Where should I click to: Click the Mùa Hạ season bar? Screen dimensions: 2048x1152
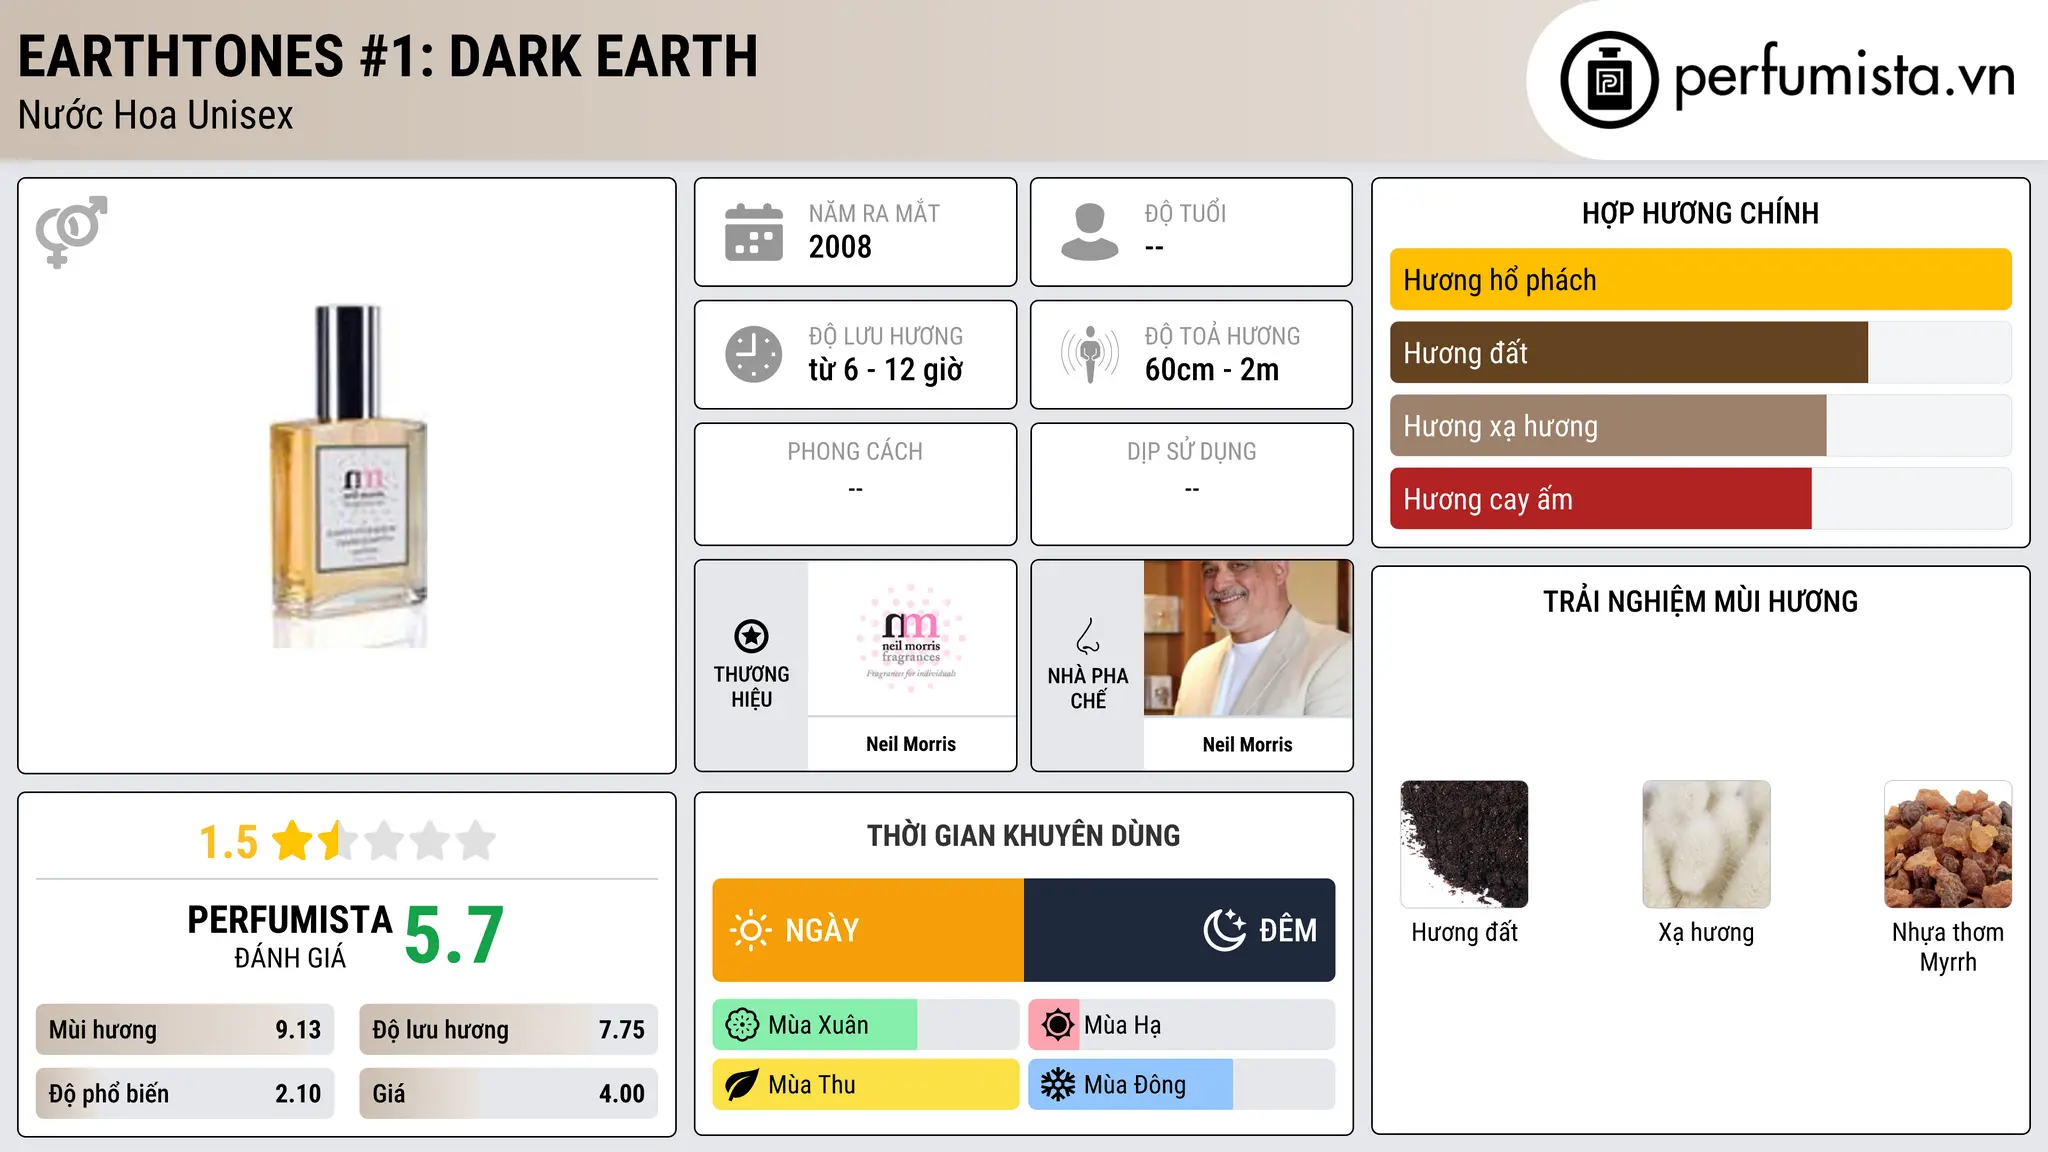tap(1182, 1025)
